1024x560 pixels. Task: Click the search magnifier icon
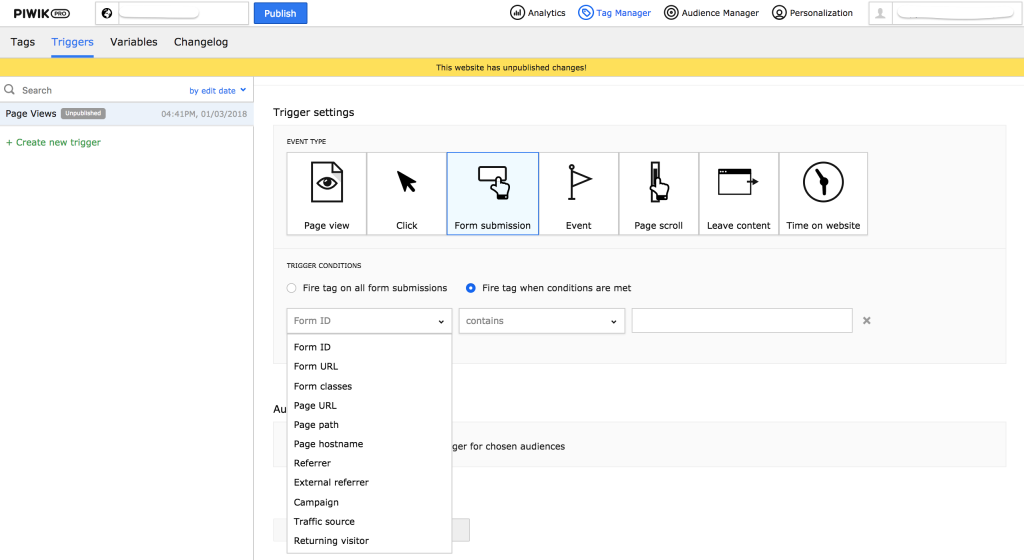coord(10,89)
